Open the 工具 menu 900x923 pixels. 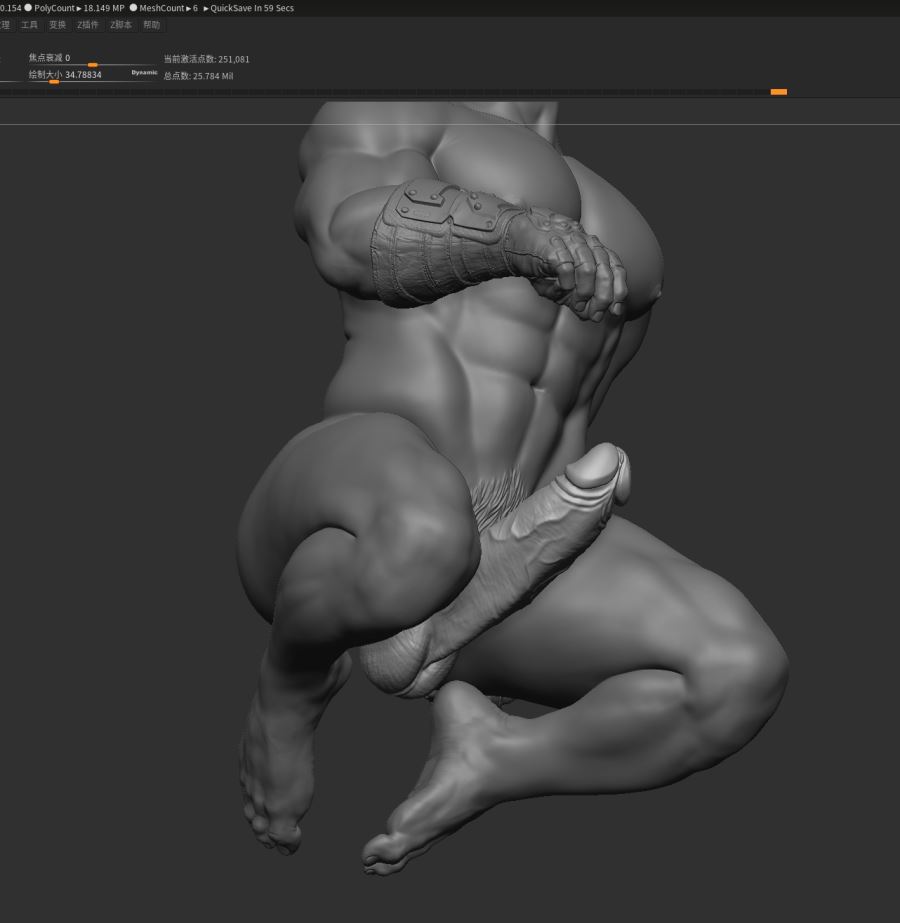pyautogui.click(x=29, y=25)
